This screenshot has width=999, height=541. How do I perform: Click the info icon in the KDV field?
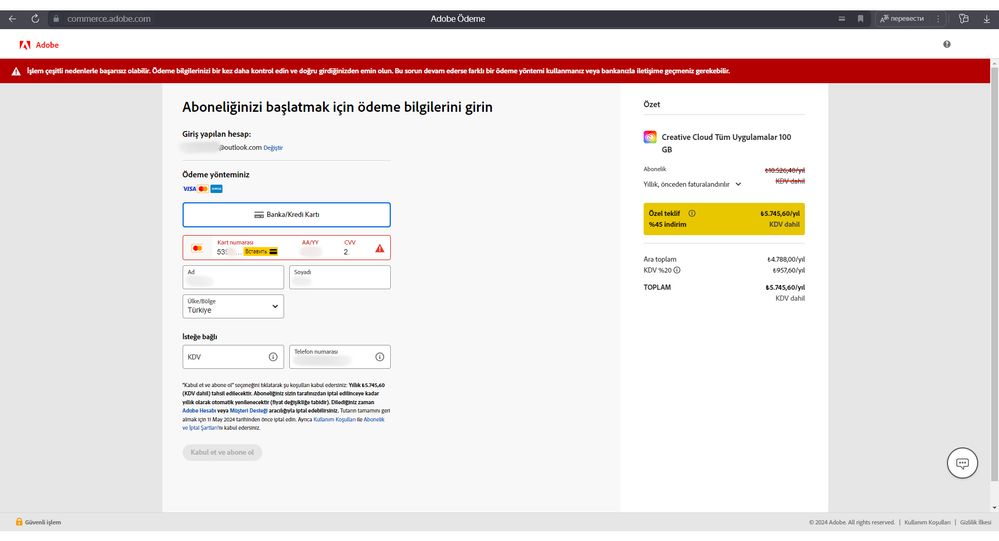pos(273,357)
